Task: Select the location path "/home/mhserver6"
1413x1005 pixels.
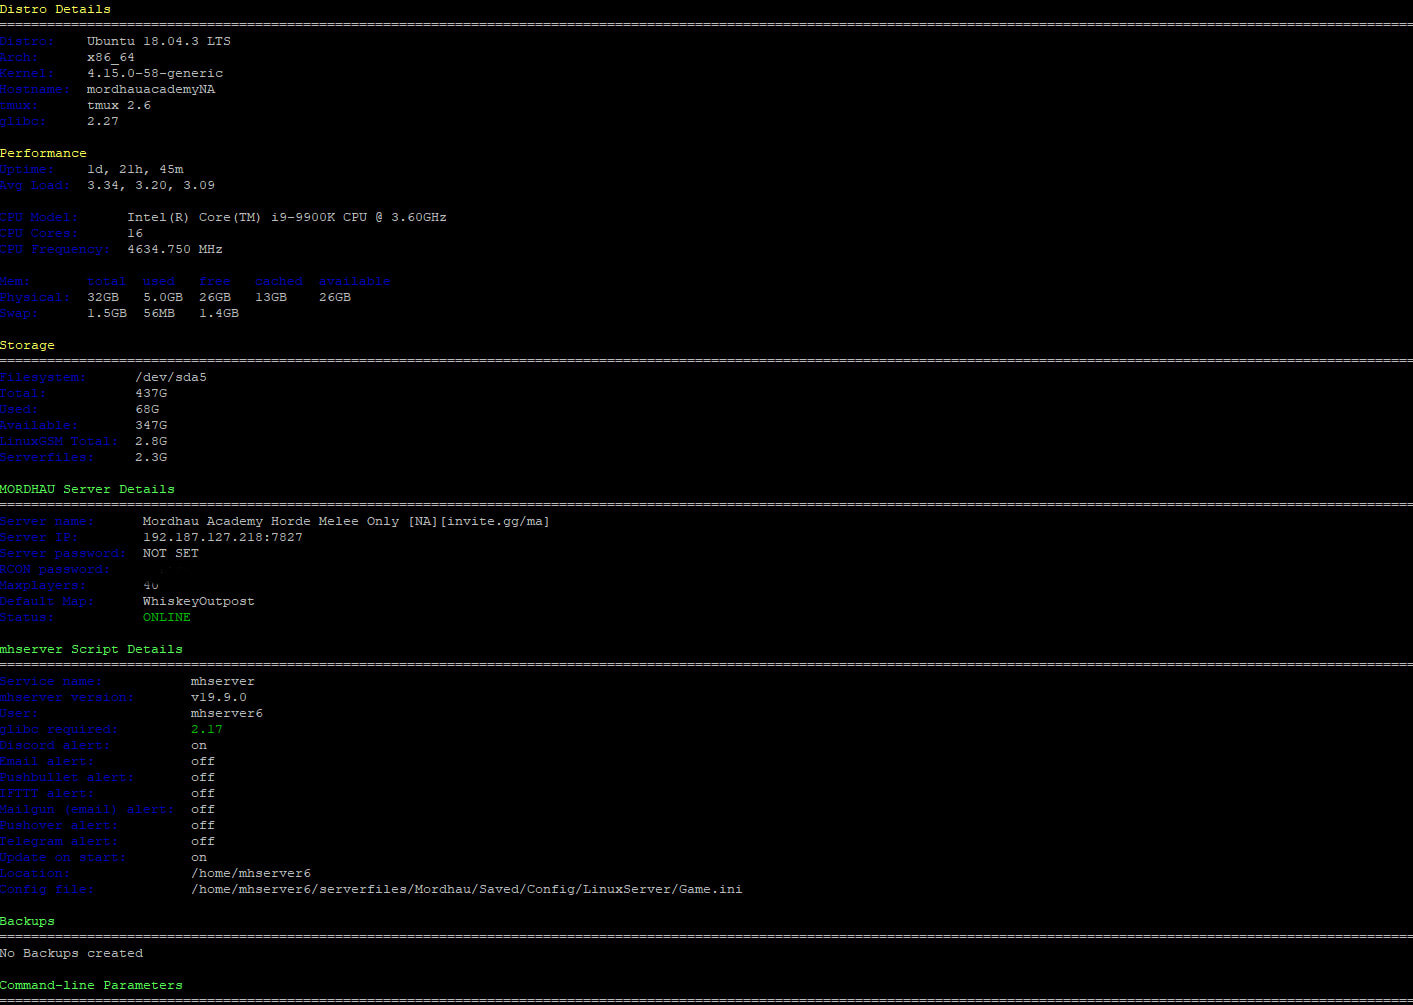Action: coord(251,873)
